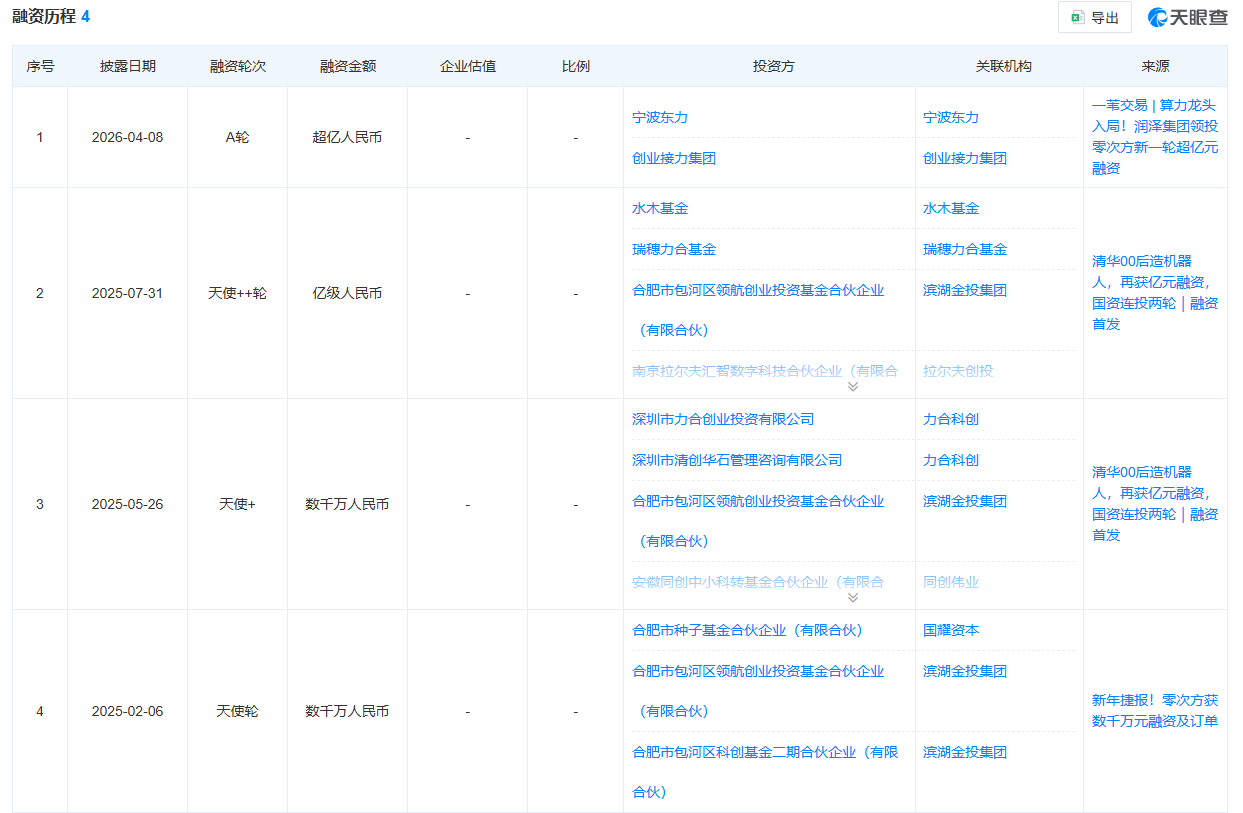This screenshot has height=813, width=1243.
Task: Select the 超亿人民币 amount cell
Action: click(x=347, y=137)
